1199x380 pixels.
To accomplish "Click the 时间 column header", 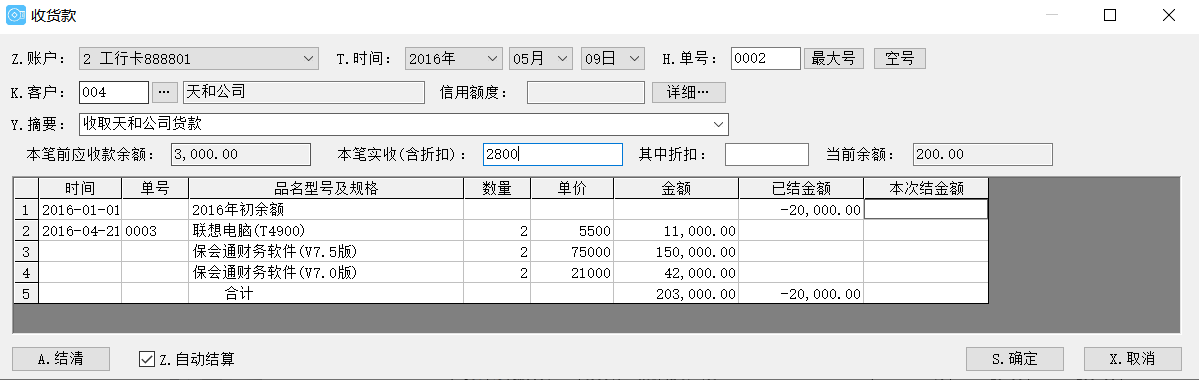I will [80, 188].
